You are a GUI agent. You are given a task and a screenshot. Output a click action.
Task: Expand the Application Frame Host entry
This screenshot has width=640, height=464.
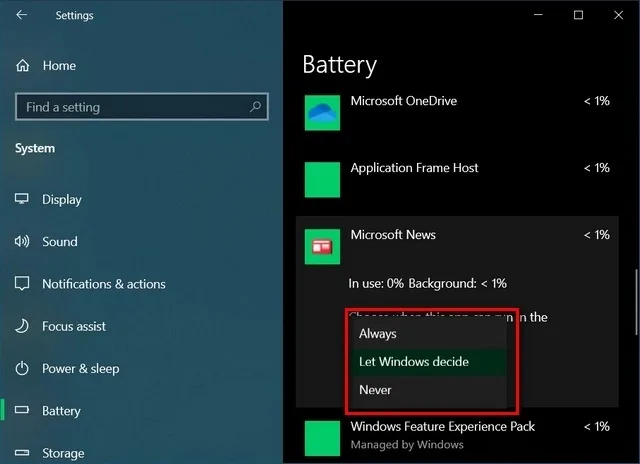pos(457,180)
